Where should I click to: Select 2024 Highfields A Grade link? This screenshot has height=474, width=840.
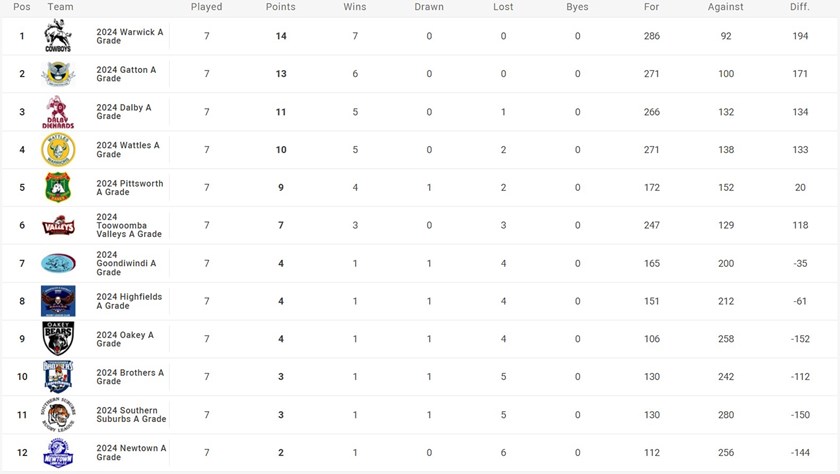click(x=129, y=301)
